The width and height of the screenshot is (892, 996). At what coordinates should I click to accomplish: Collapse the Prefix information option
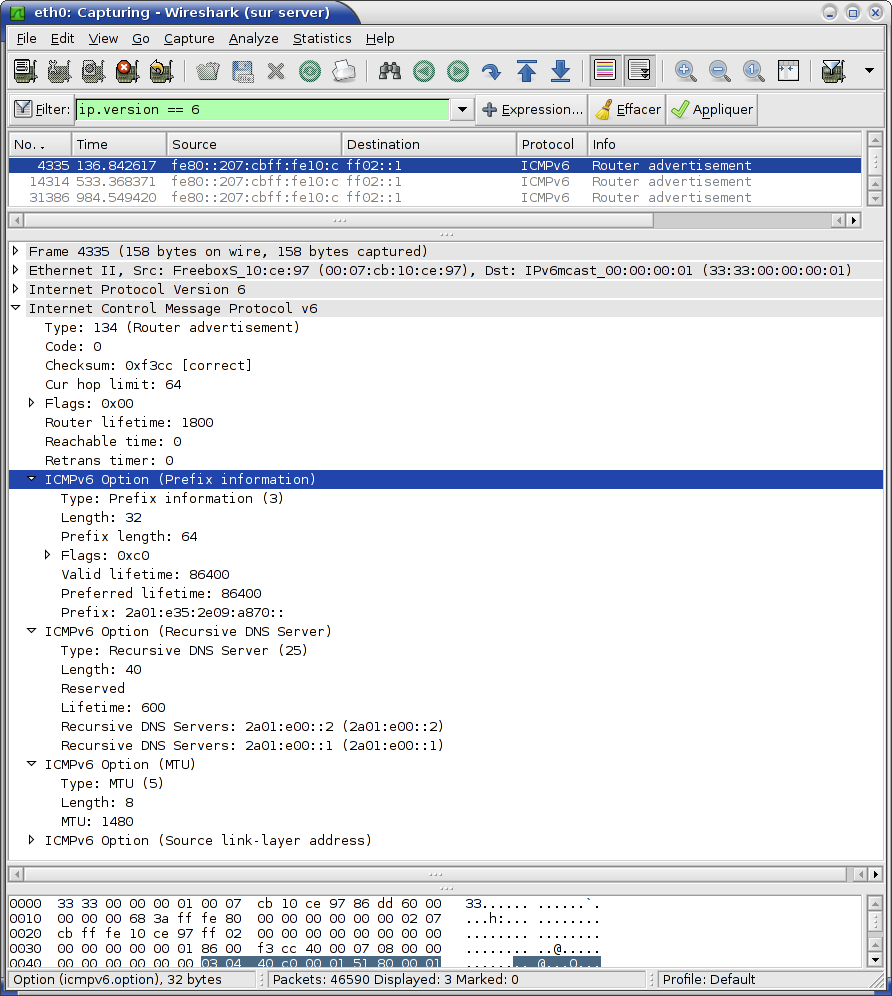pyautogui.click(x=32, y=478)
